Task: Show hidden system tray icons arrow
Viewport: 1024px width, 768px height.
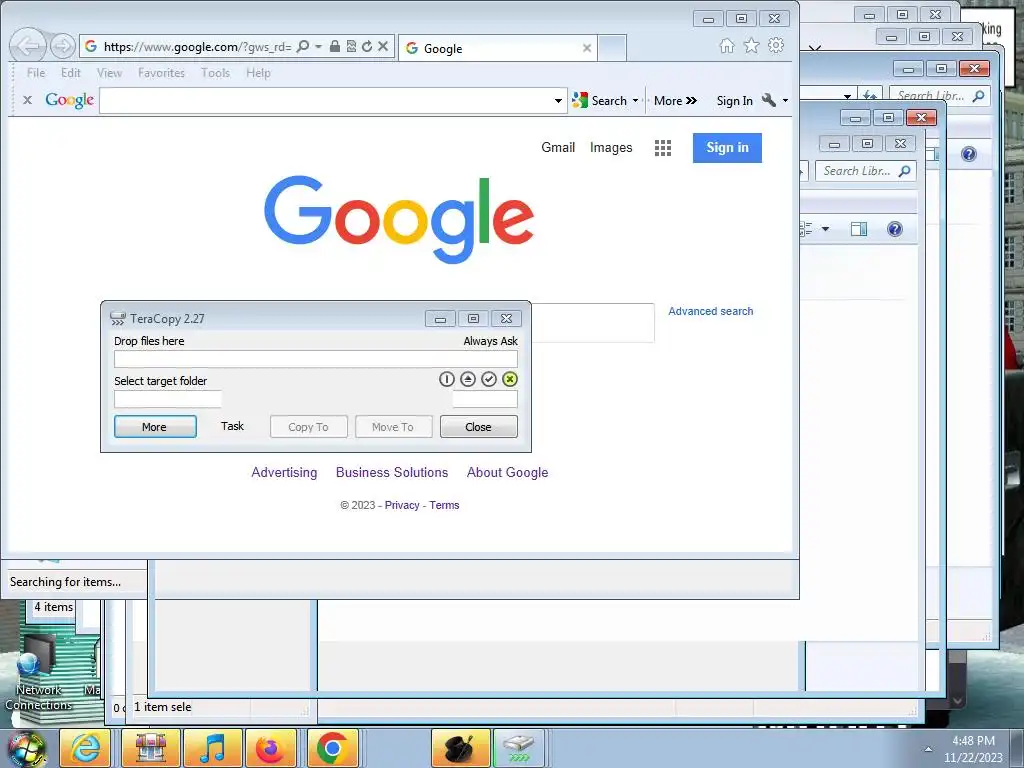Action: (x=928, y=749)
